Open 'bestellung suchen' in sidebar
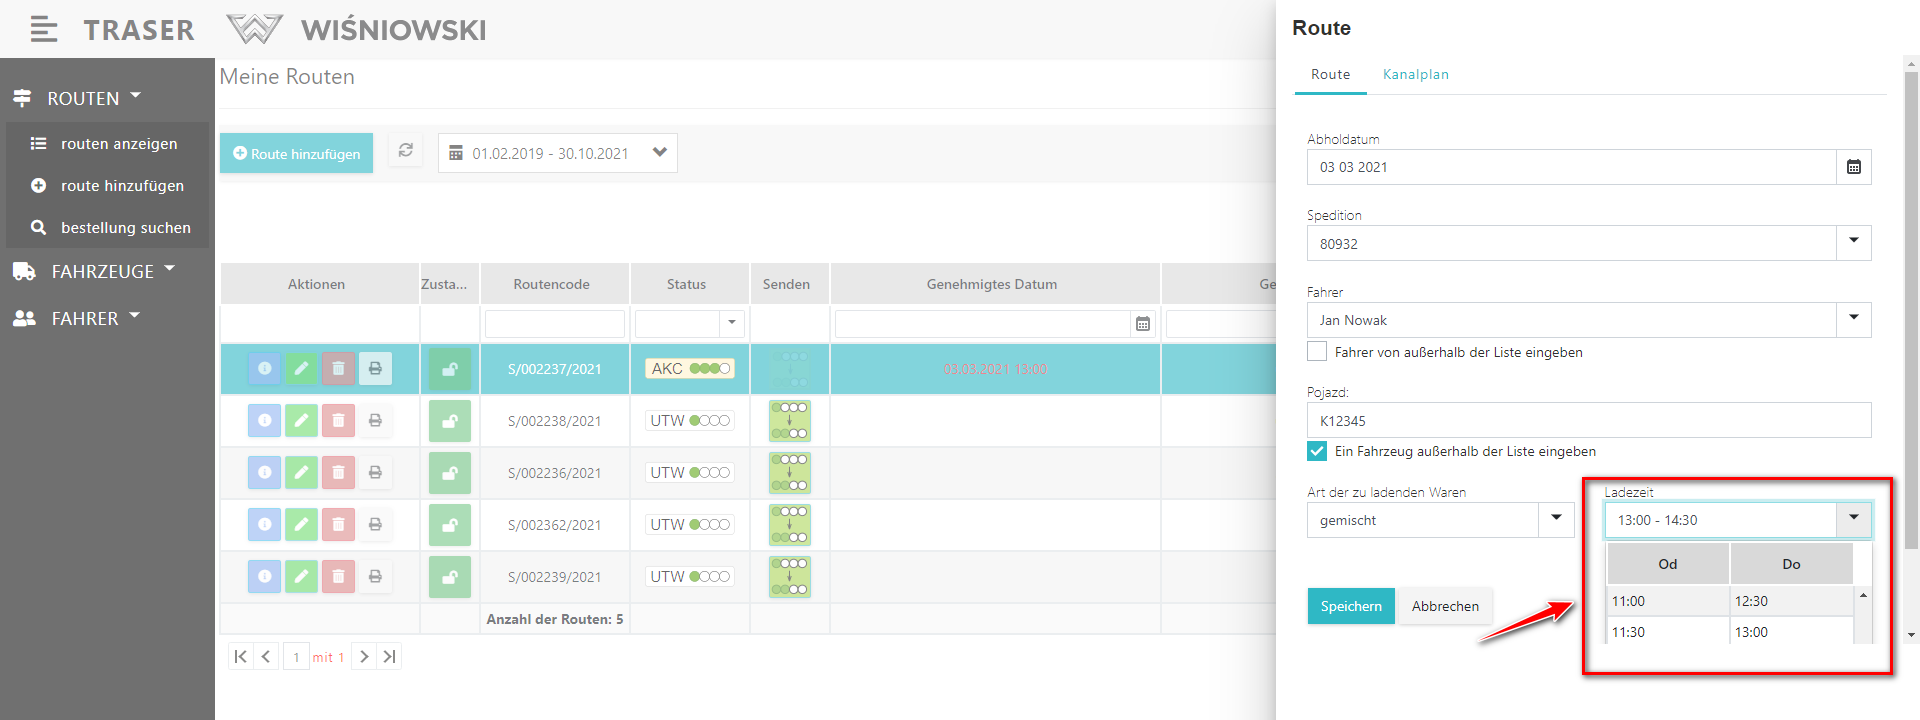Screen dimensions: 1920x720 pos(125,228)
